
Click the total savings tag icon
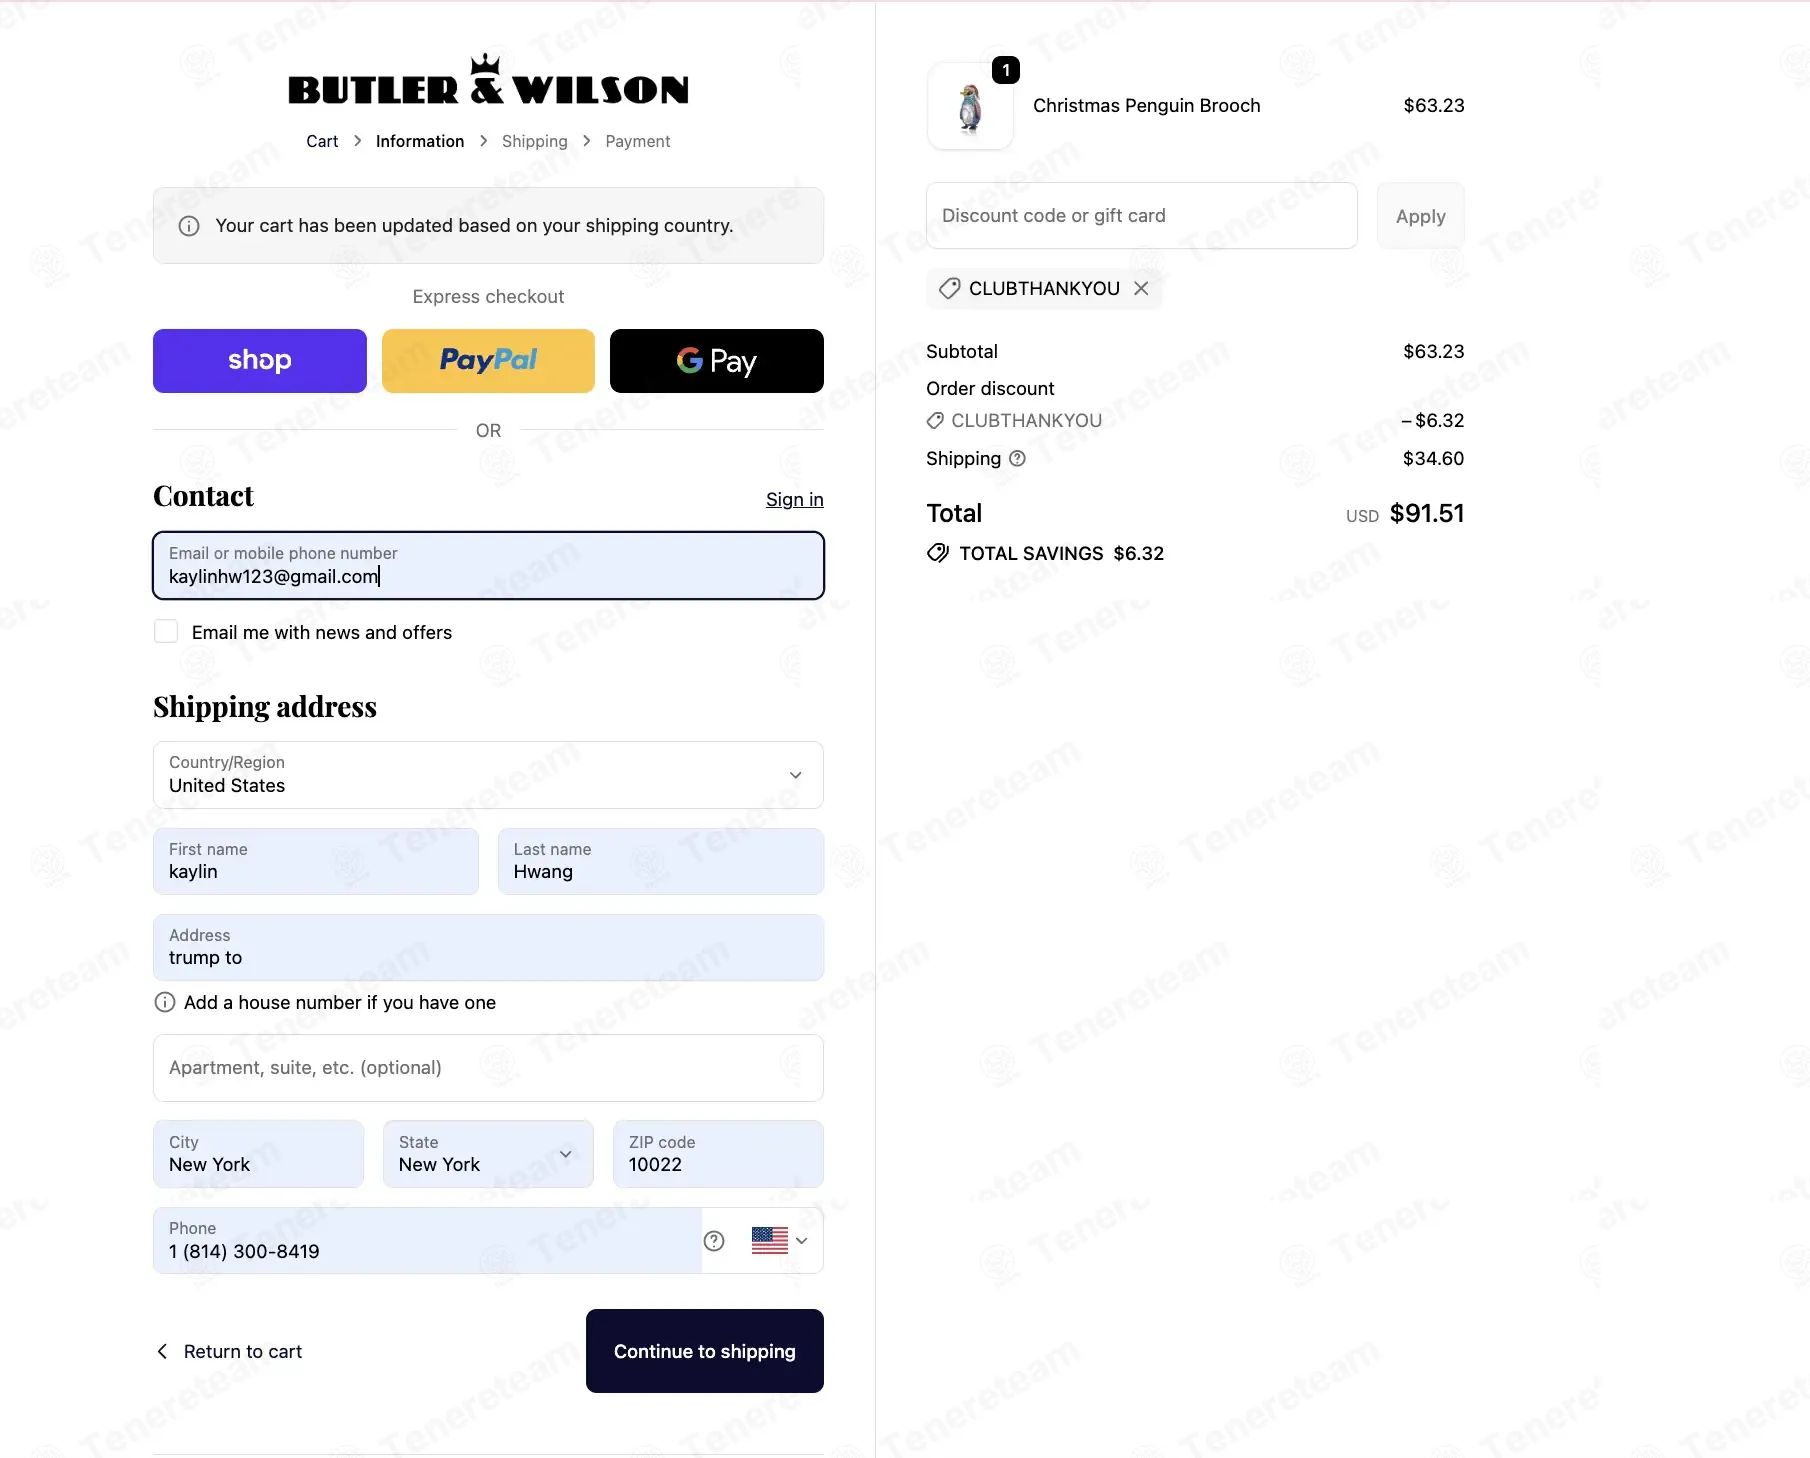coord(938,553)
